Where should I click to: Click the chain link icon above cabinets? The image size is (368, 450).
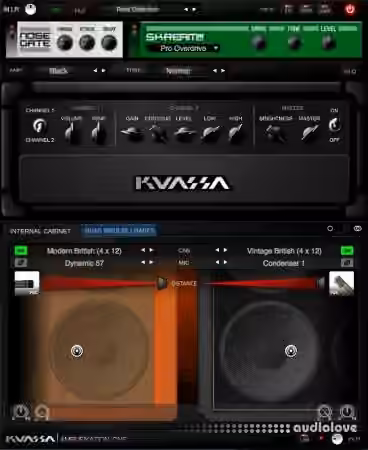point(357,229)
